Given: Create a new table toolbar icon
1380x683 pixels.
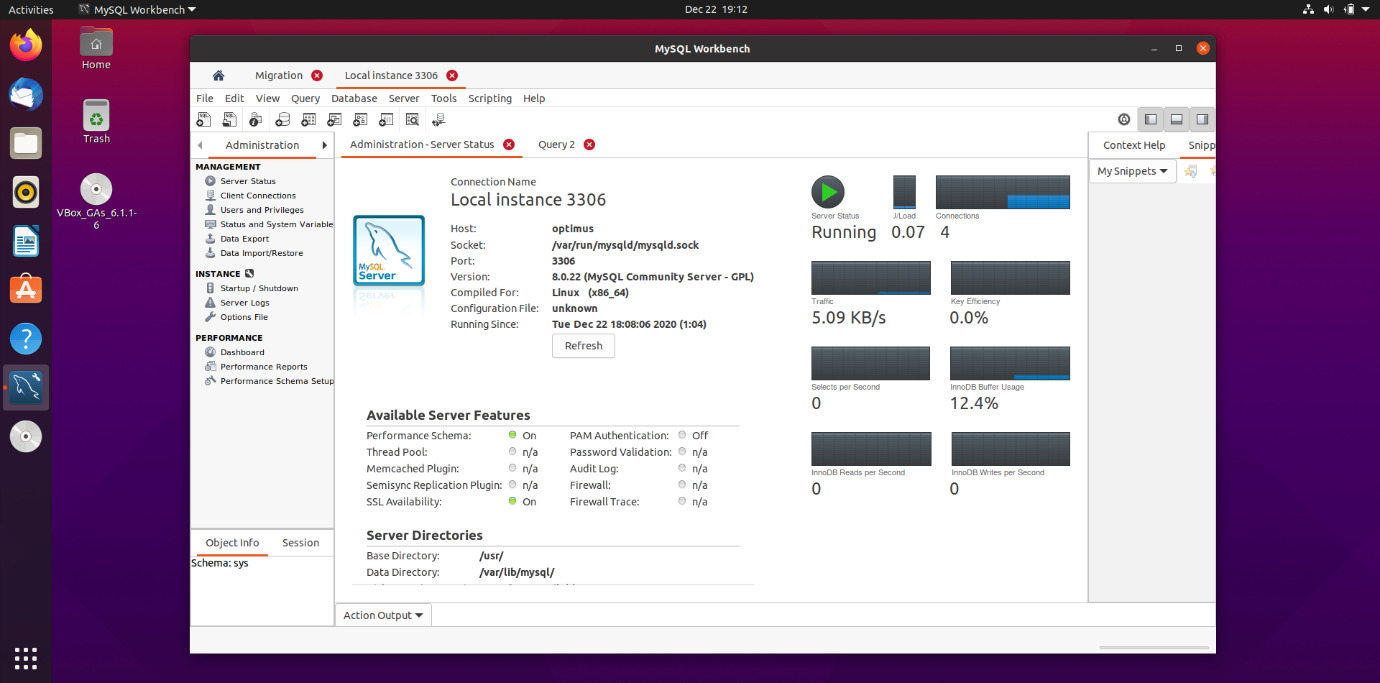Looking at the screenshot, I should coord(308,120).
